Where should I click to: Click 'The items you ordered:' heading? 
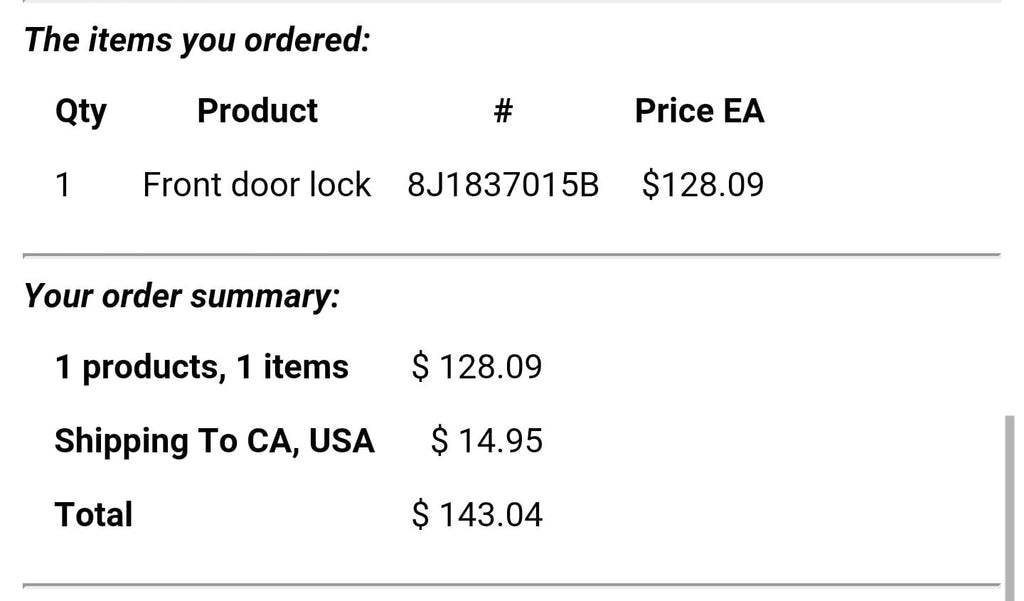197,40
